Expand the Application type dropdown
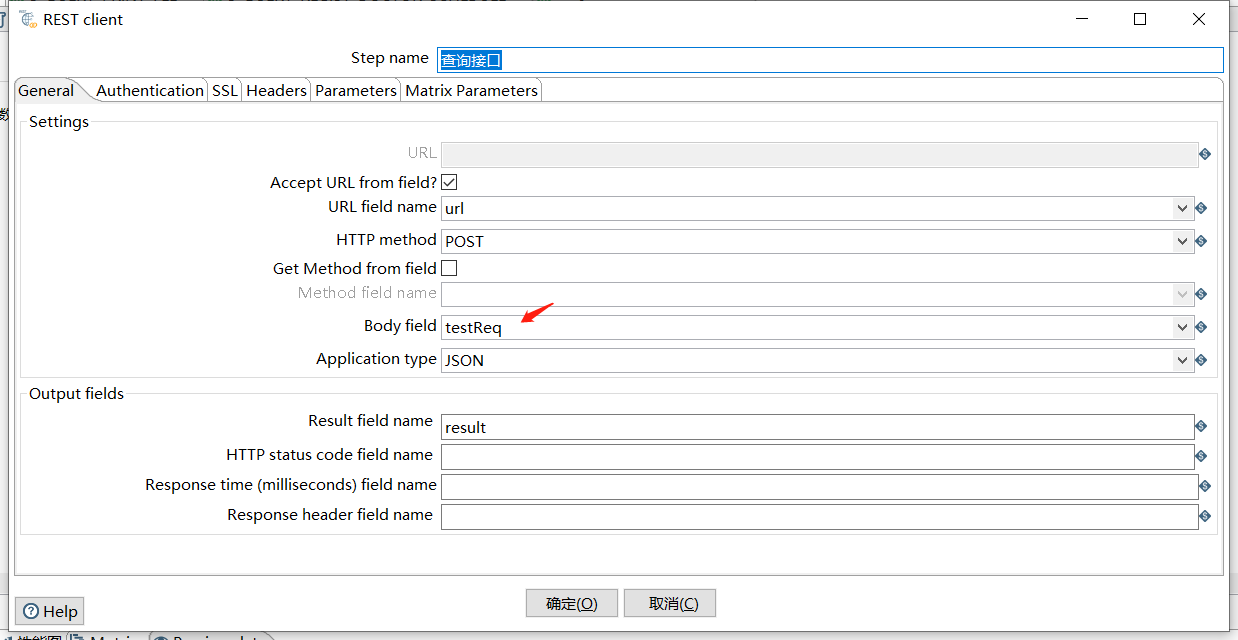Screen dimensions: 1238x640 1182,360
